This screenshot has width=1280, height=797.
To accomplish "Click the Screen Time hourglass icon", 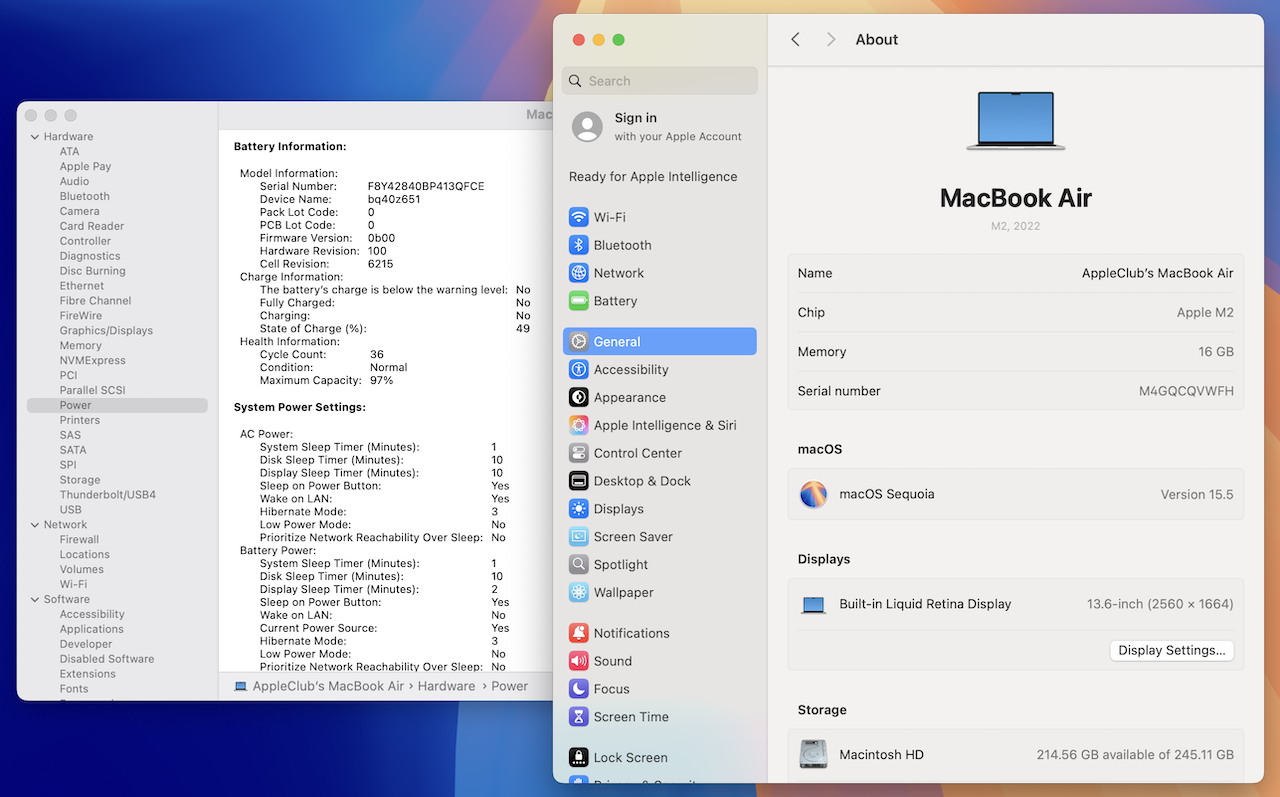I will pyautogui.click(x=578, y=717).
